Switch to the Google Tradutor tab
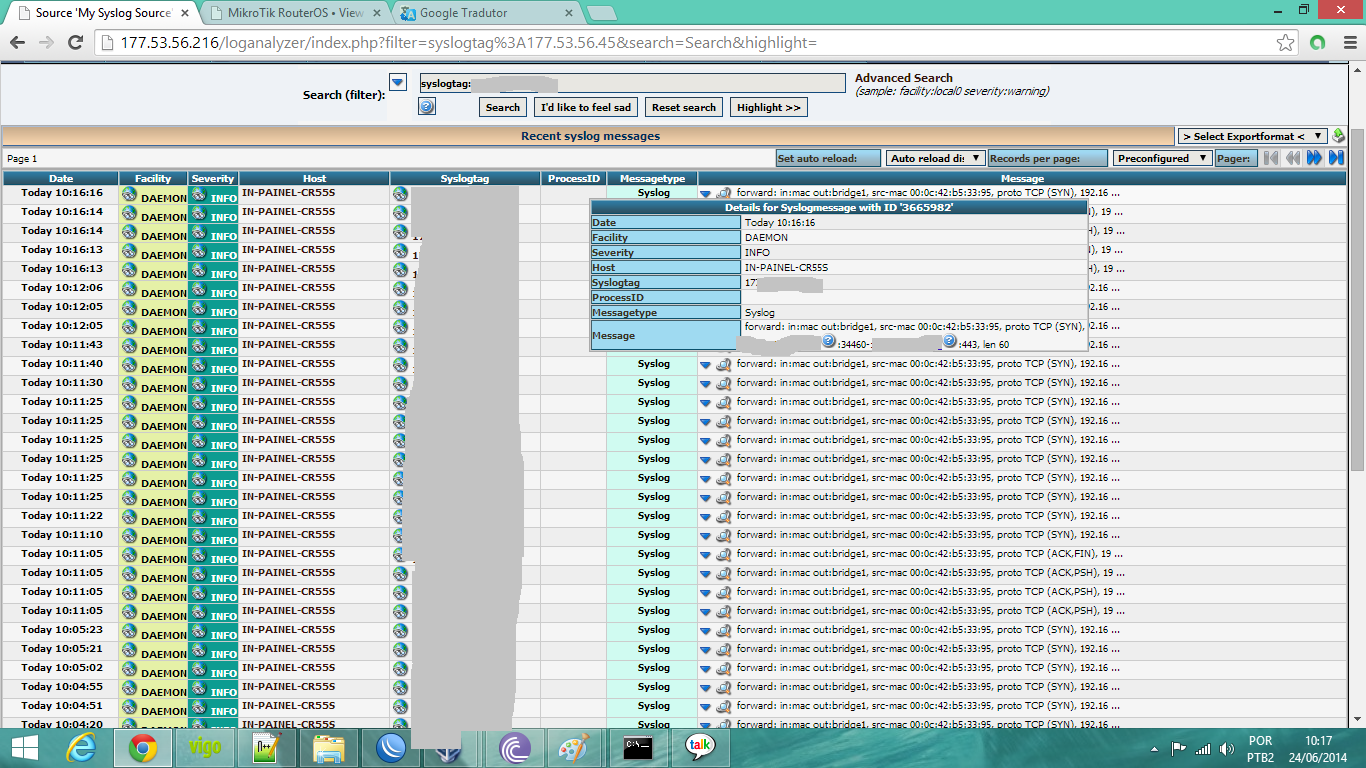Viewport: 1366px width, 768px height. (x=484, y=13)
